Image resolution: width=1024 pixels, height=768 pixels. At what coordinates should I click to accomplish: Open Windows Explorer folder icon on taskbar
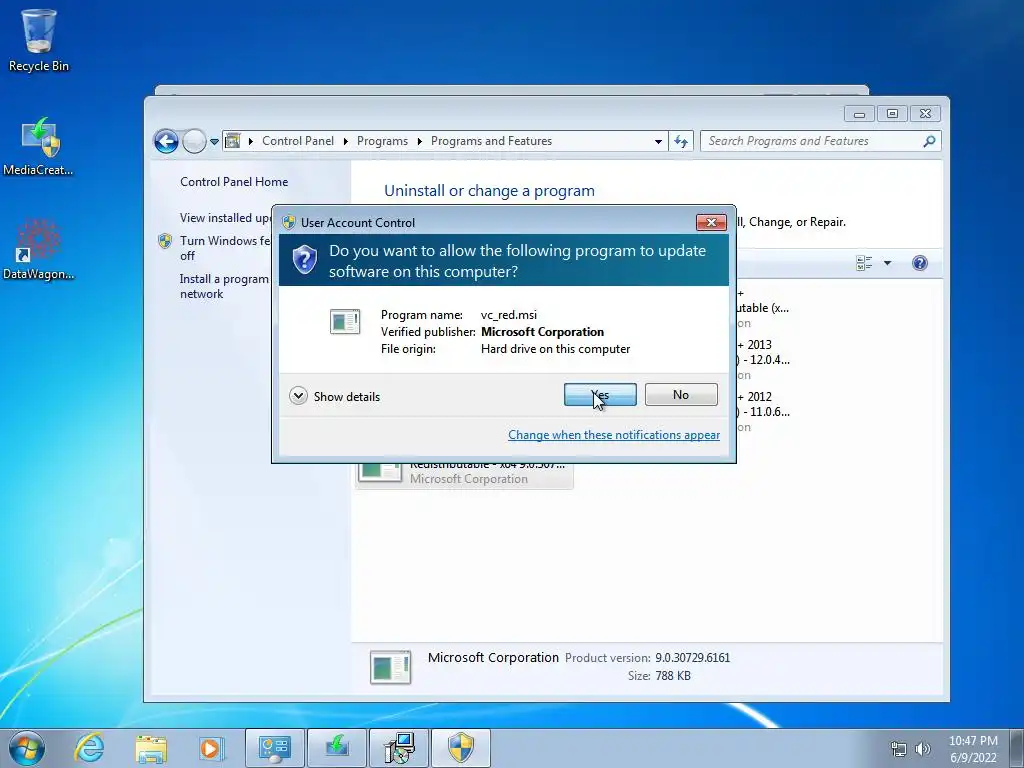(151, 748)
